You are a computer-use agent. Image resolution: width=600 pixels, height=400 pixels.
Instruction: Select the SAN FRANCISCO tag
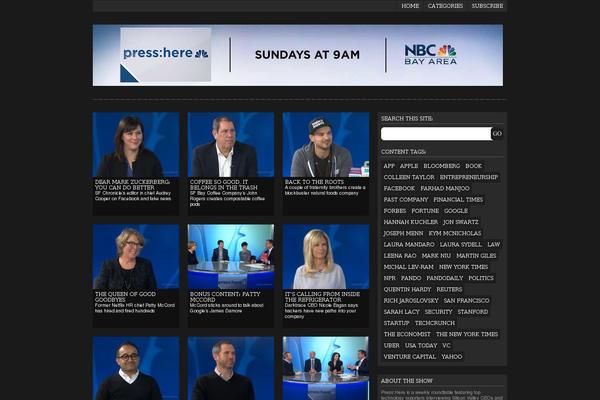pos(466,300)
